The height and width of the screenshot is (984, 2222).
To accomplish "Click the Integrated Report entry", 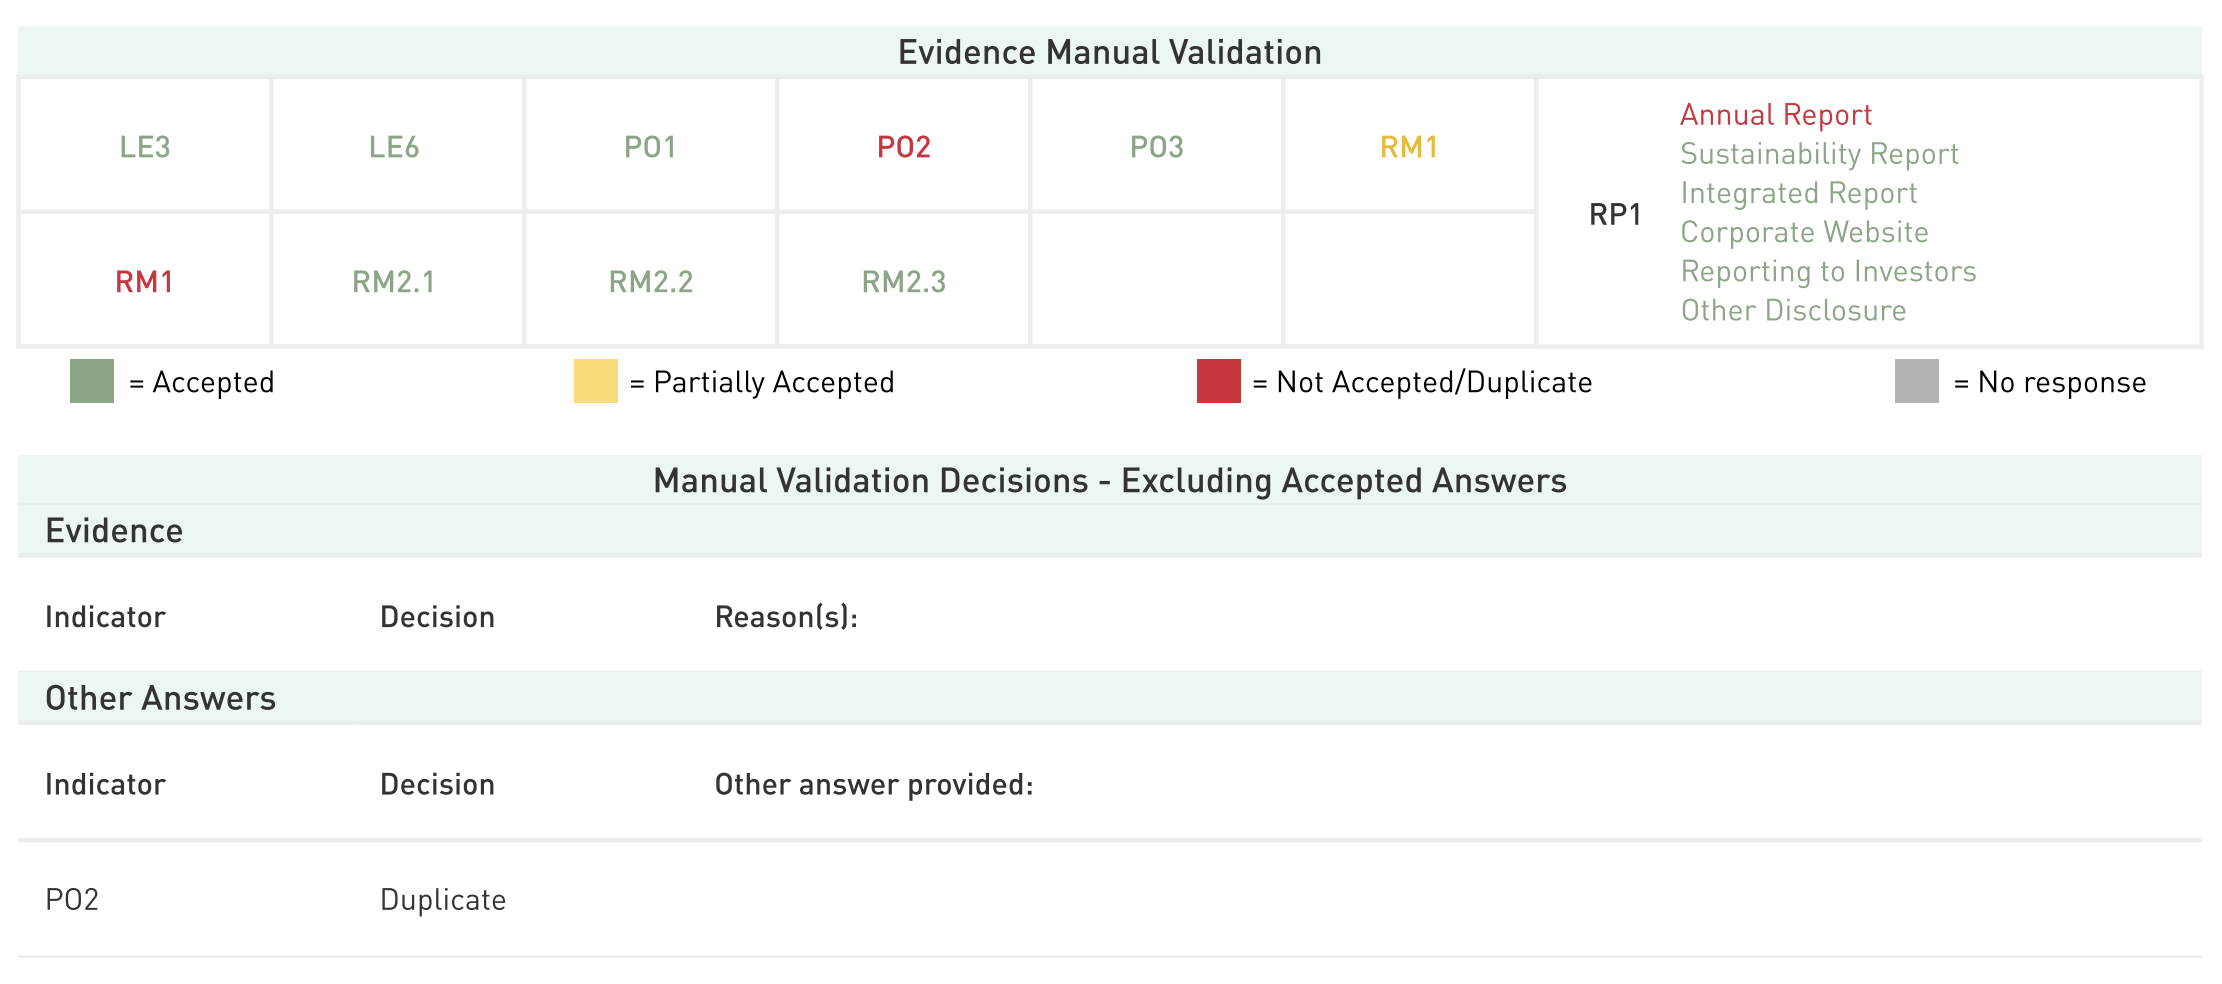I will point(1798,193).
